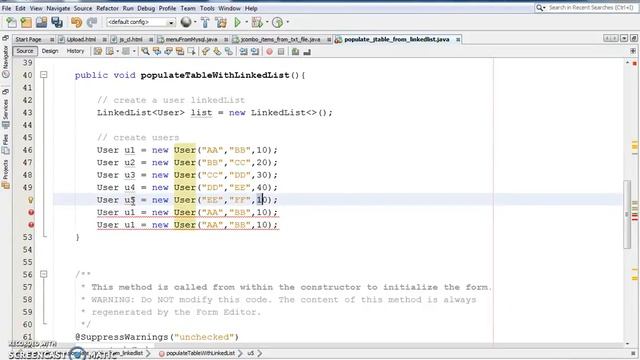
Task: Toggle Rectangular Selection mode
Action: (191, 51)
